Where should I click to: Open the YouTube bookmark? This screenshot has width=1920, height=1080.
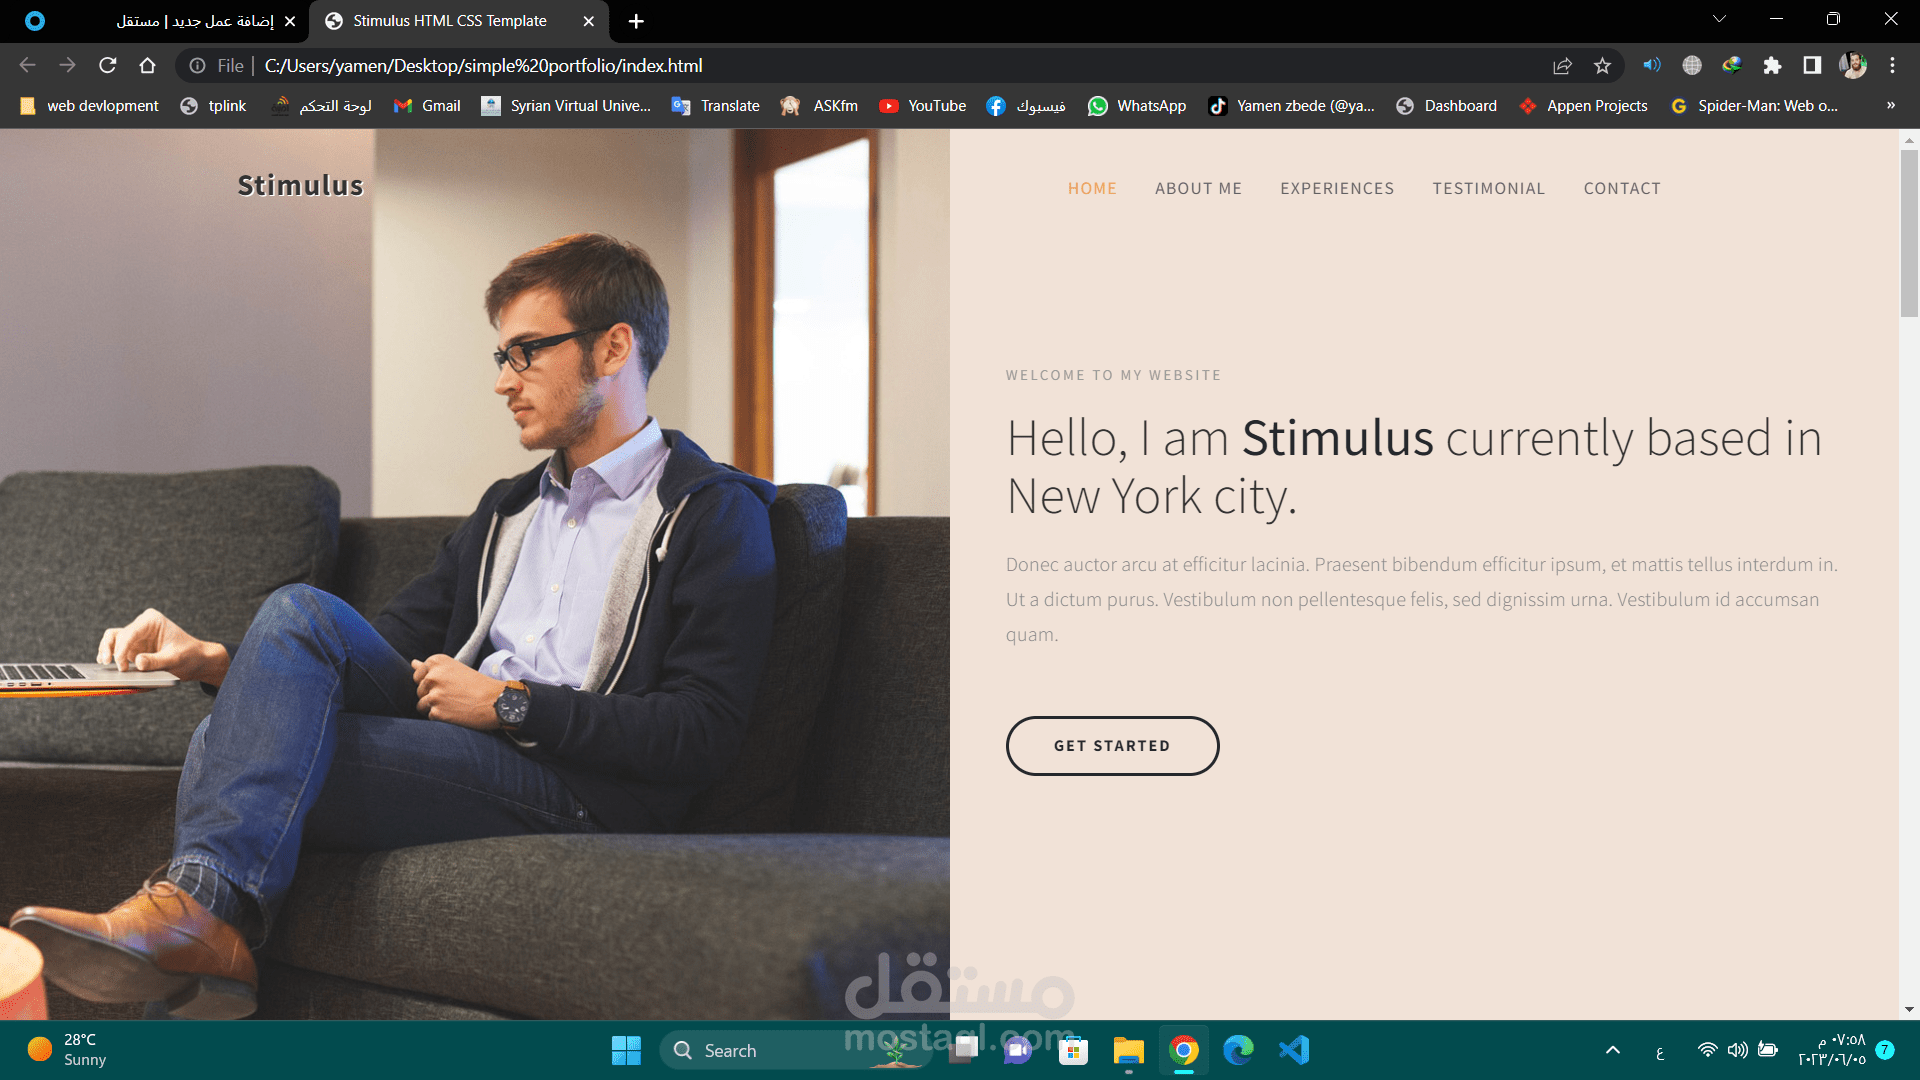[922, 105]
